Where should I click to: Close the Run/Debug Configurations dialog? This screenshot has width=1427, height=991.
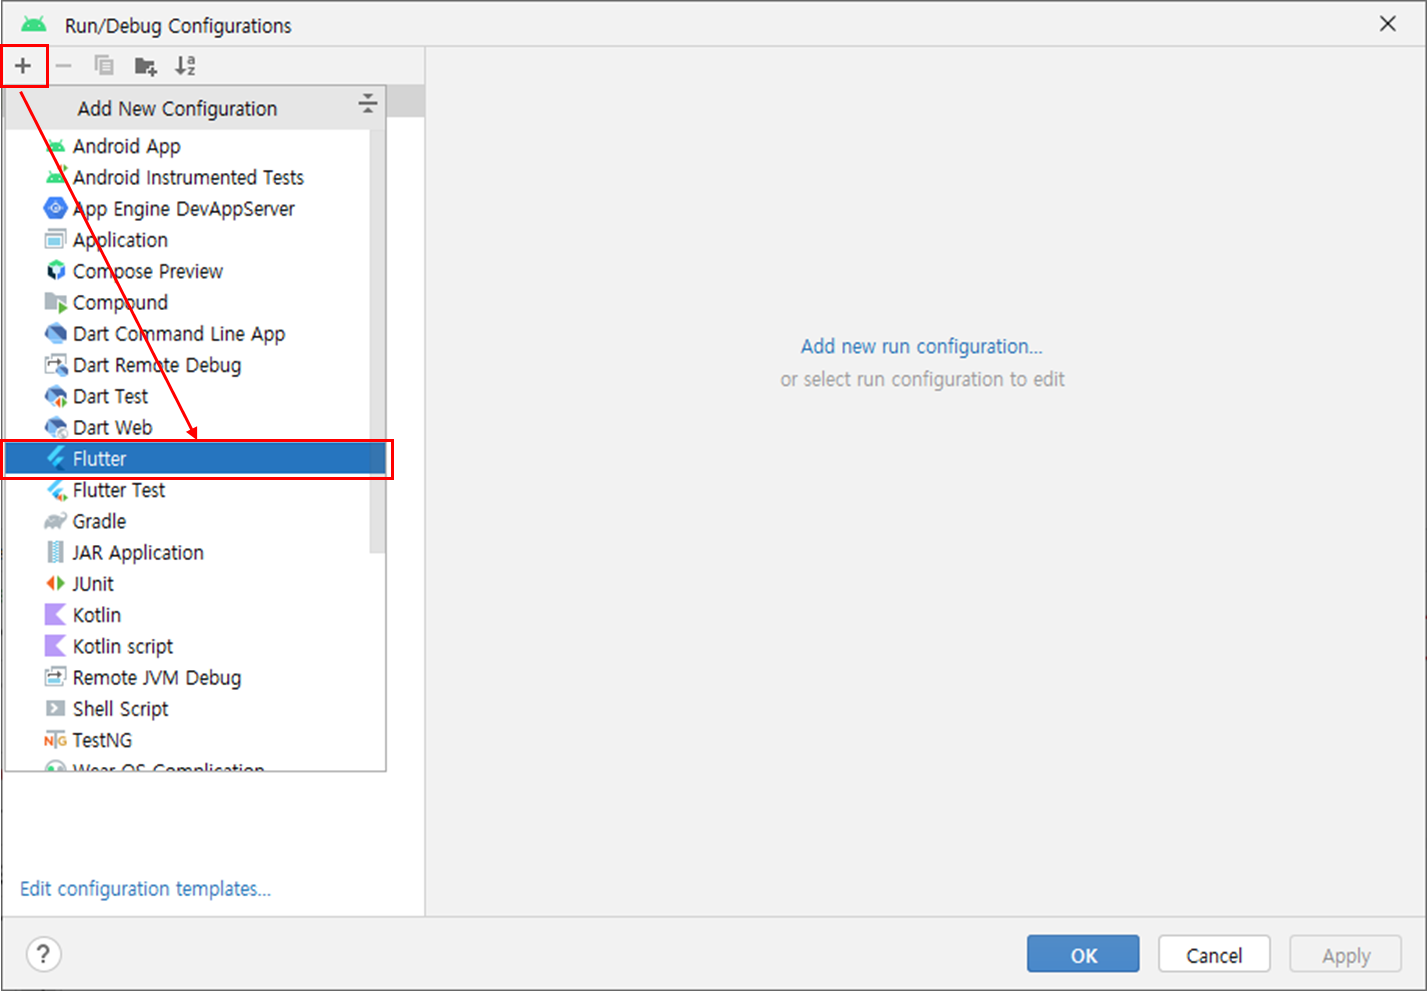coord(1388,23)
